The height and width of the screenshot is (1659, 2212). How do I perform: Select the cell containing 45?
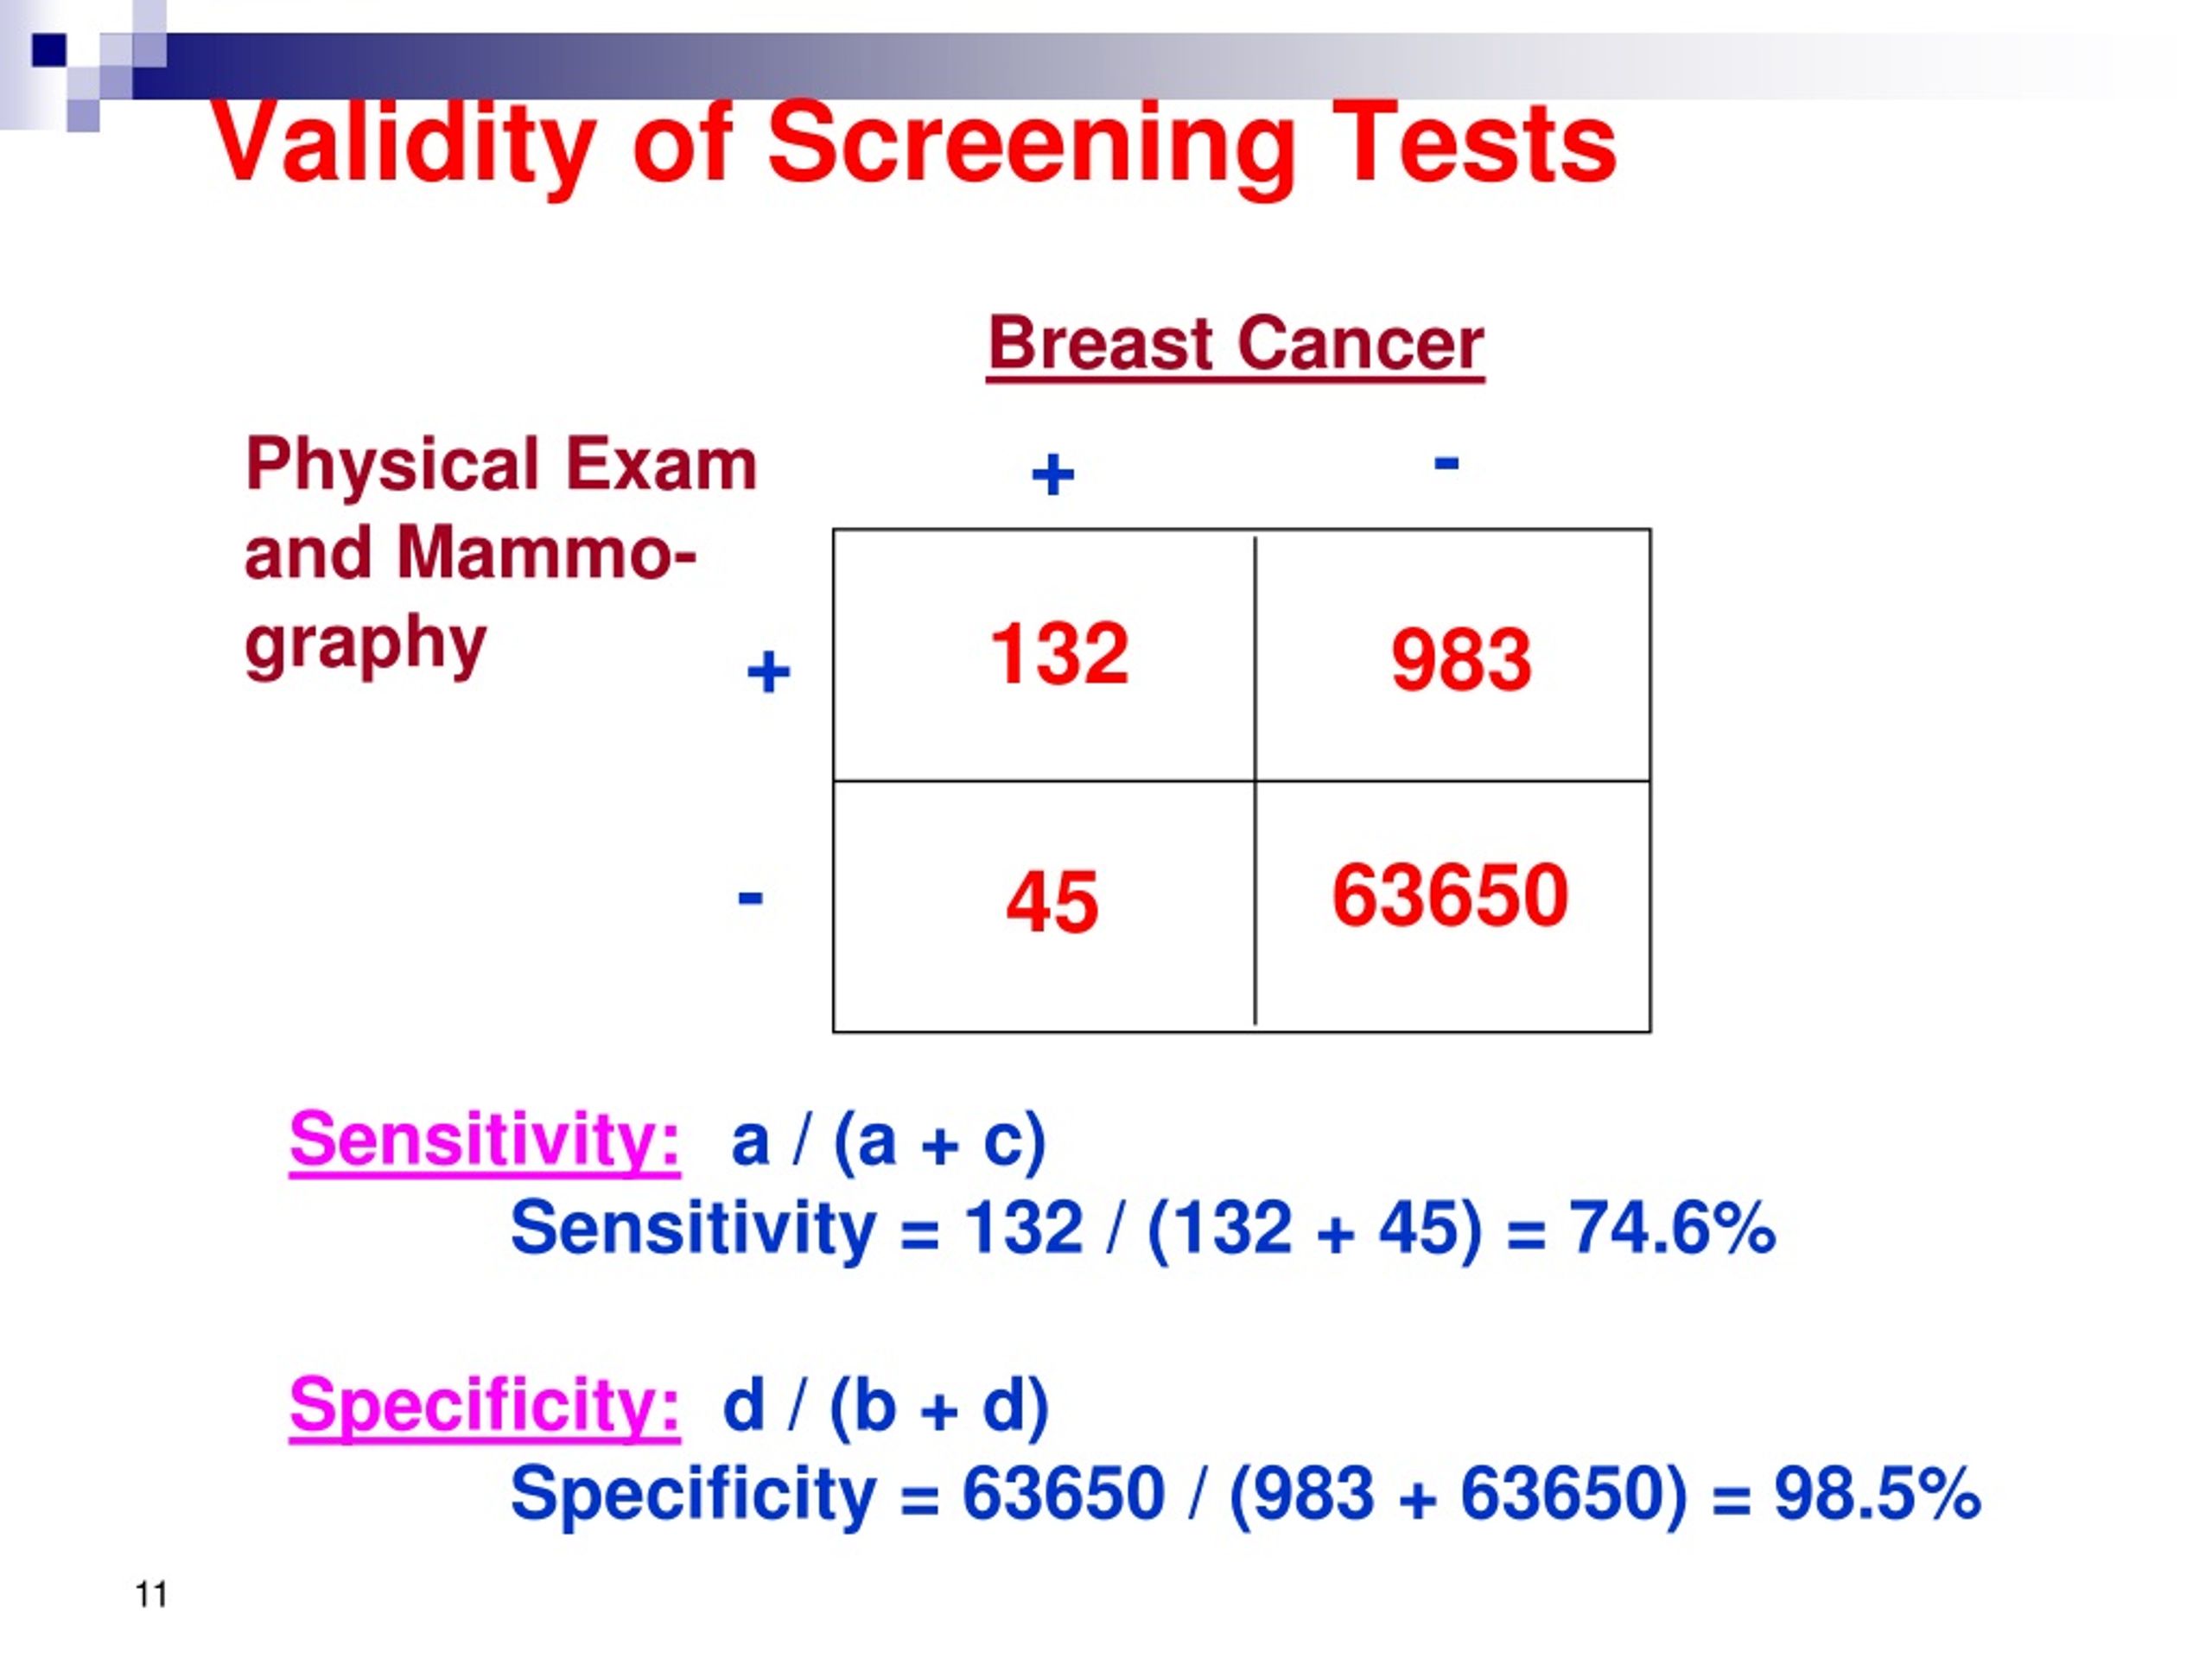click(1044, 907)
